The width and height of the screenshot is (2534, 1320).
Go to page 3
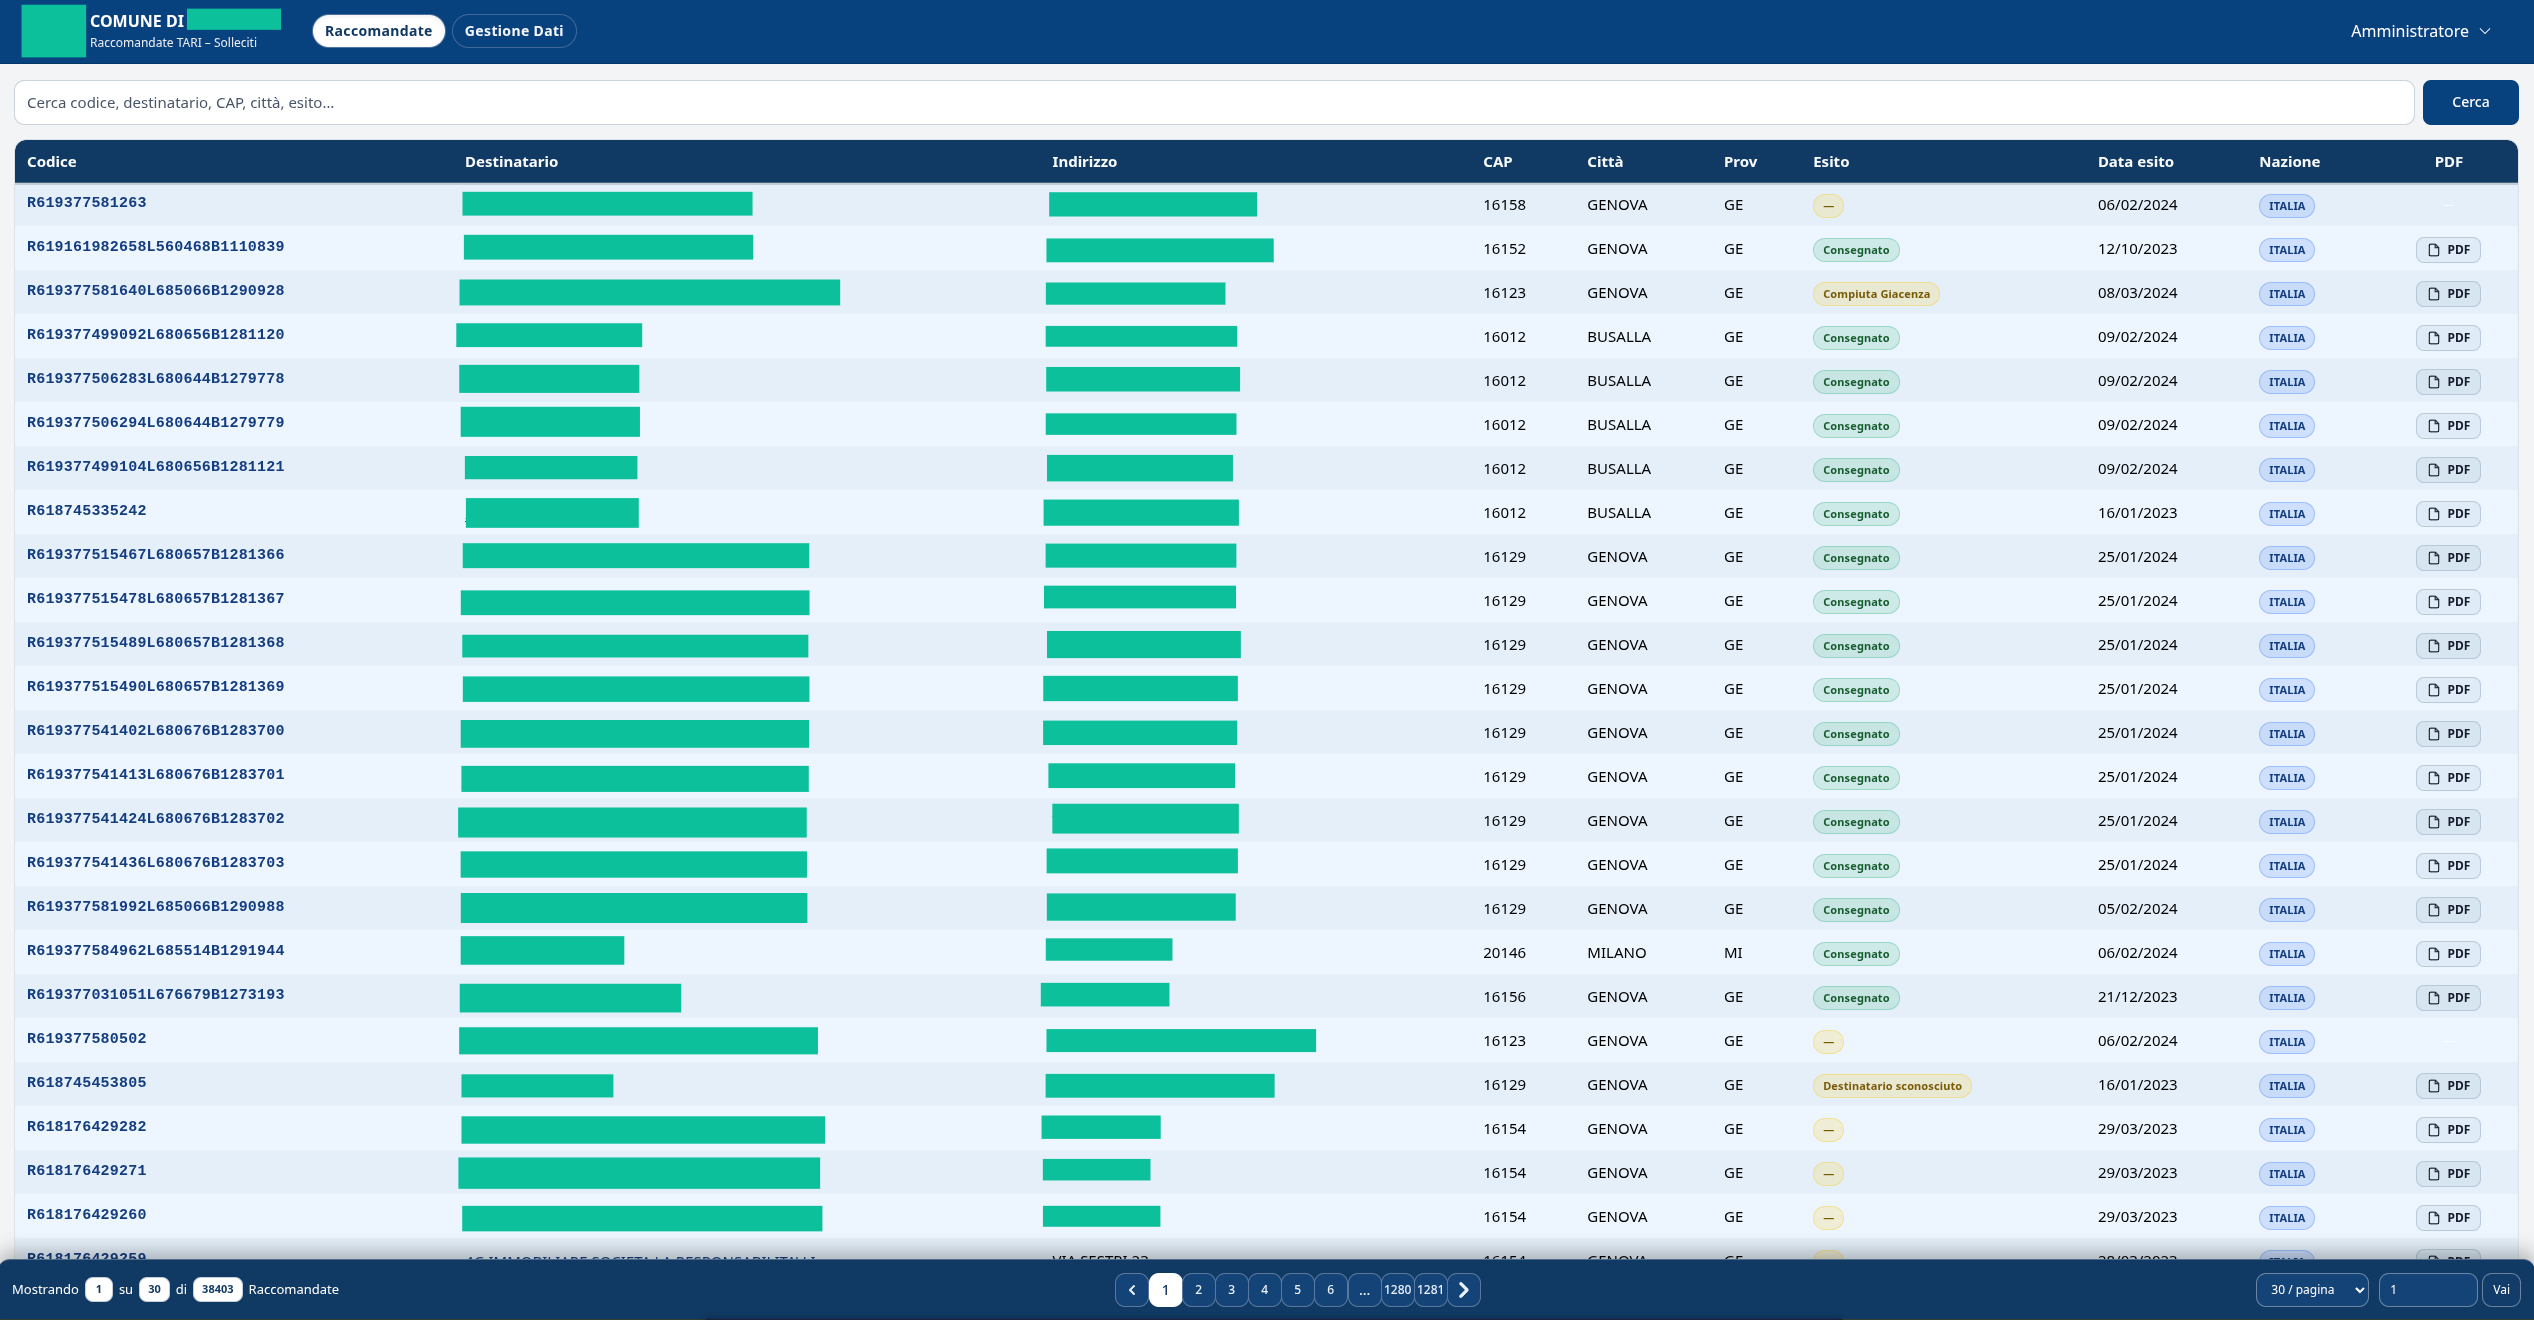click(x=1231, y=1290)
